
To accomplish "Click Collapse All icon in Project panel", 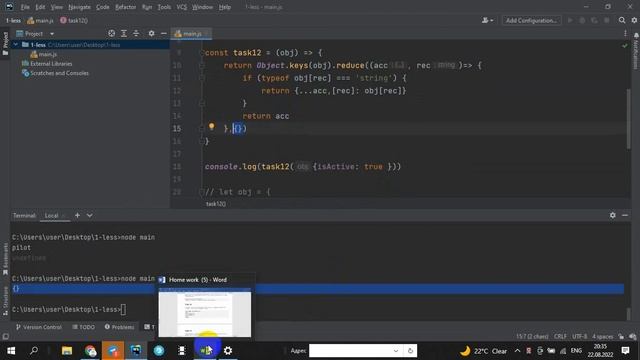I will tap(136, 33).
